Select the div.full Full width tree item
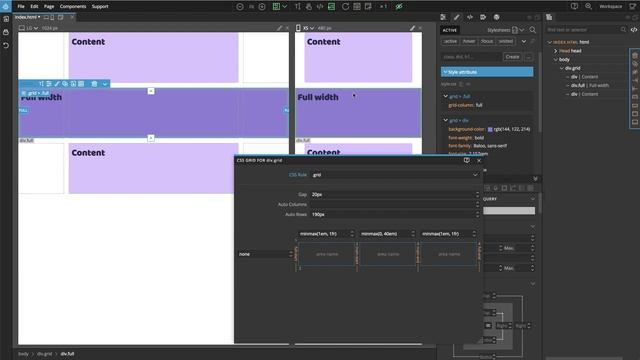 pyautogui.click(x=590, y=85)
